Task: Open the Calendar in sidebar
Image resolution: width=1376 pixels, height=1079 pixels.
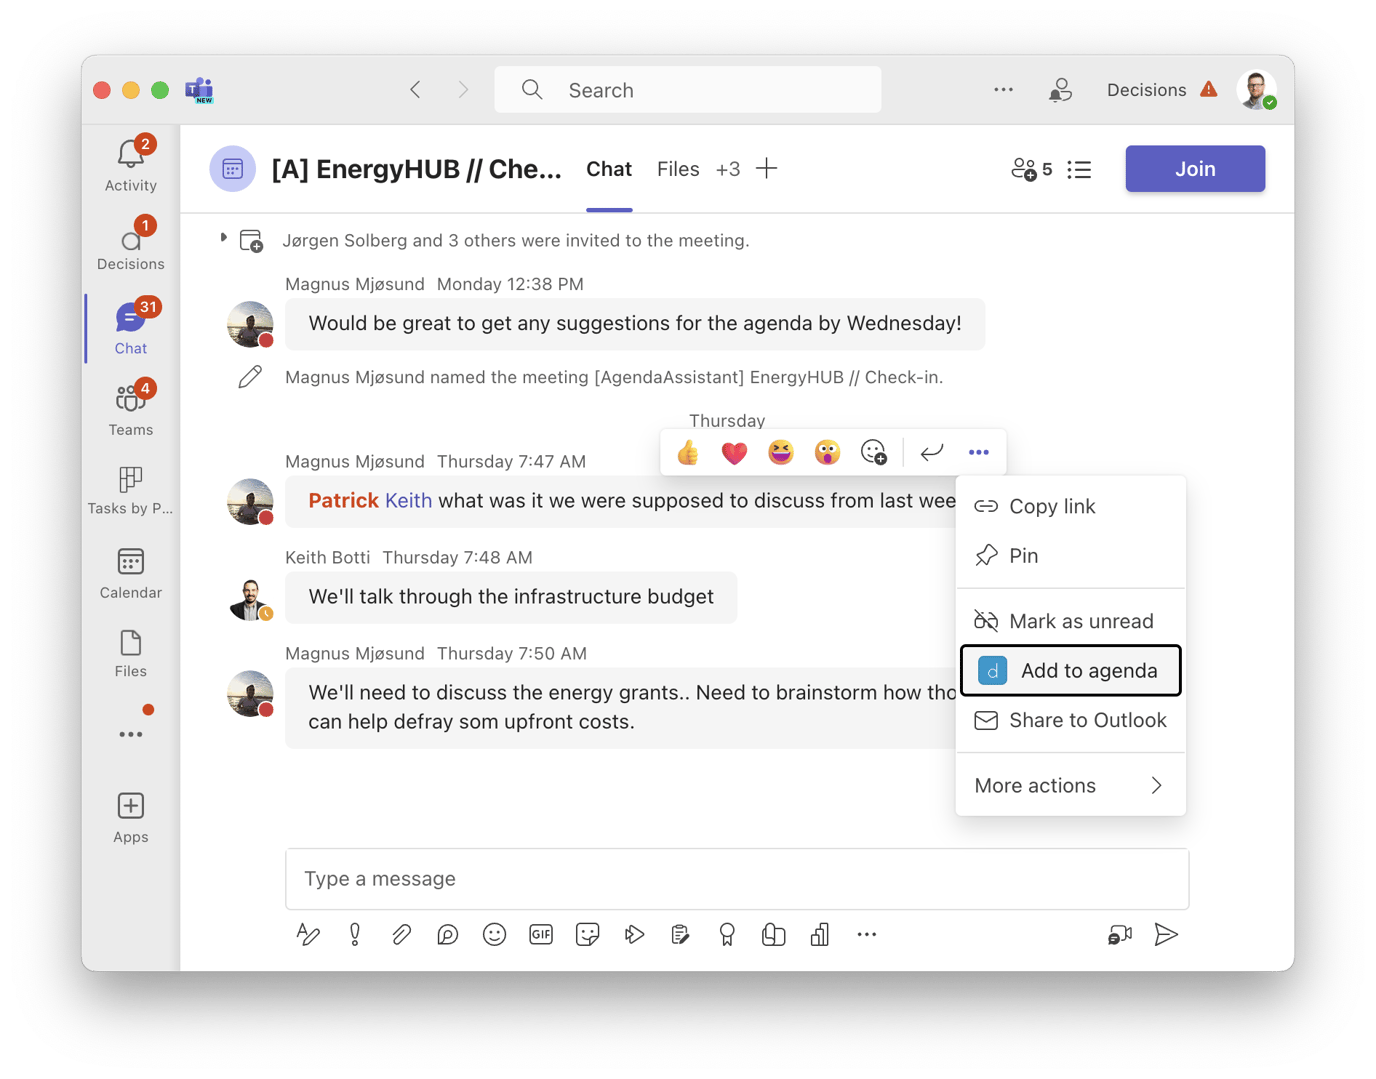Action: 130,573
